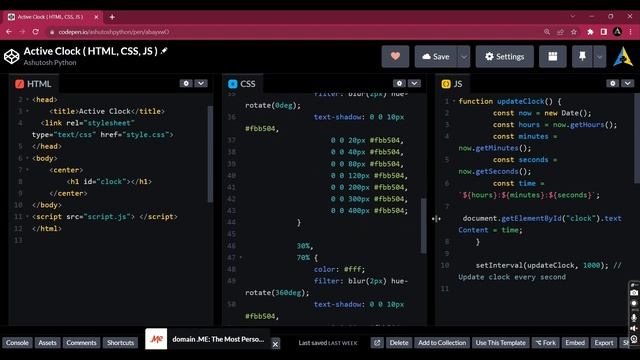Viewport: 640px width, 360px height.
Task: Open browser extensions puzzle icon
Action: (x=590, y=32)
